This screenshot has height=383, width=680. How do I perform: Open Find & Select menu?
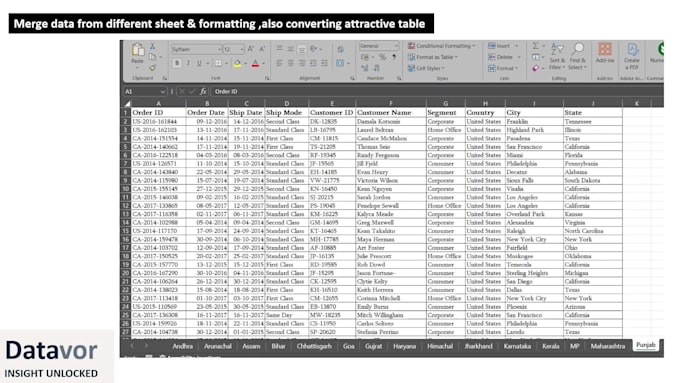pos(578,56)
